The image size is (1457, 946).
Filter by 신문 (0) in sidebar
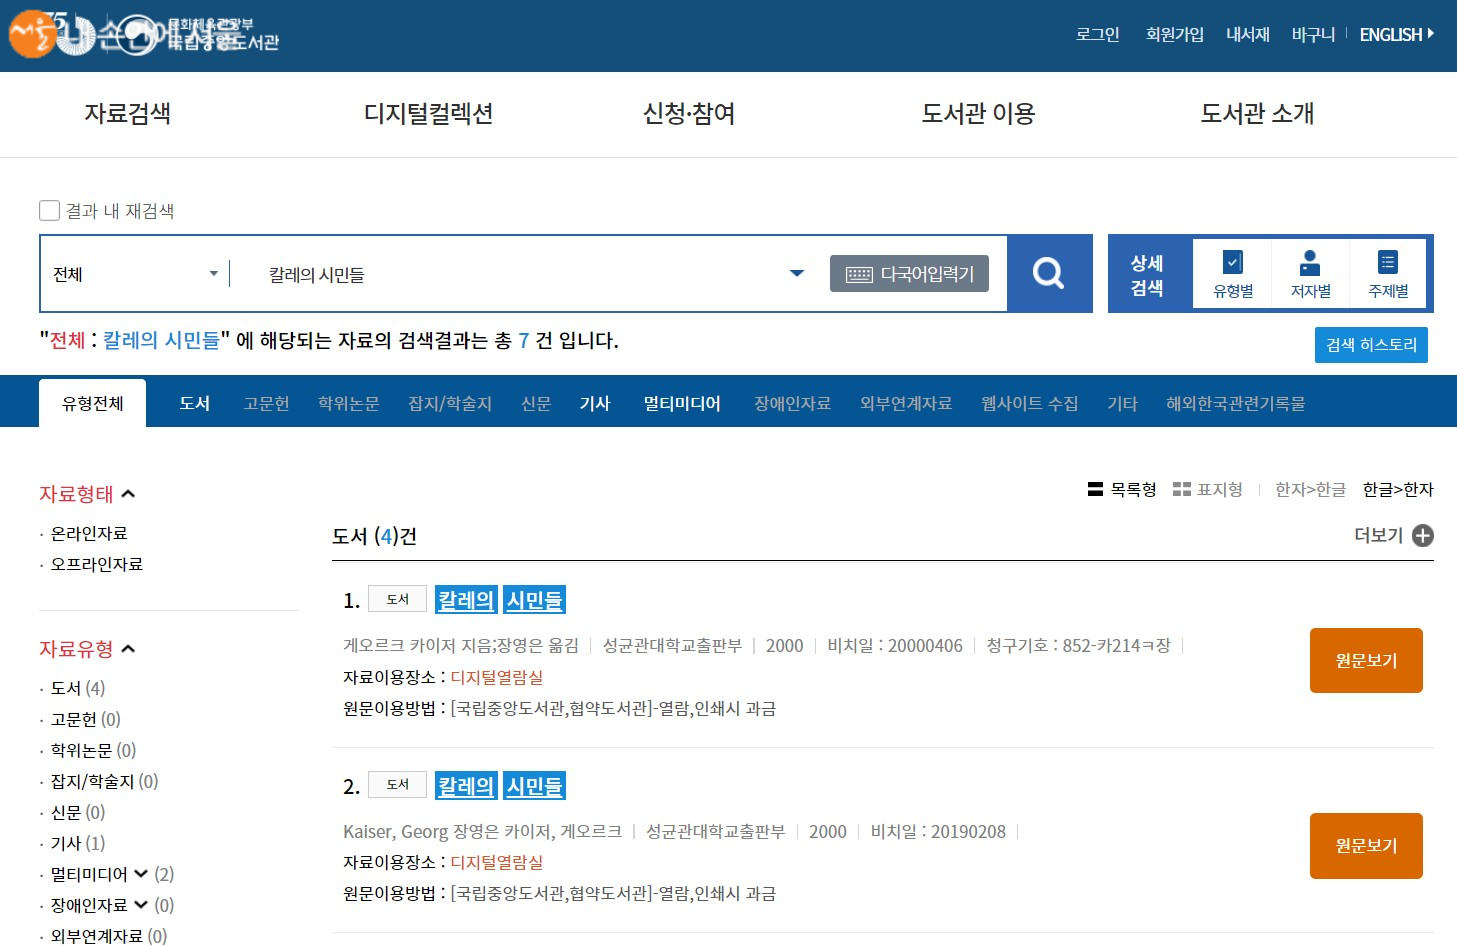pyautogui.click(x=78, y=812)
